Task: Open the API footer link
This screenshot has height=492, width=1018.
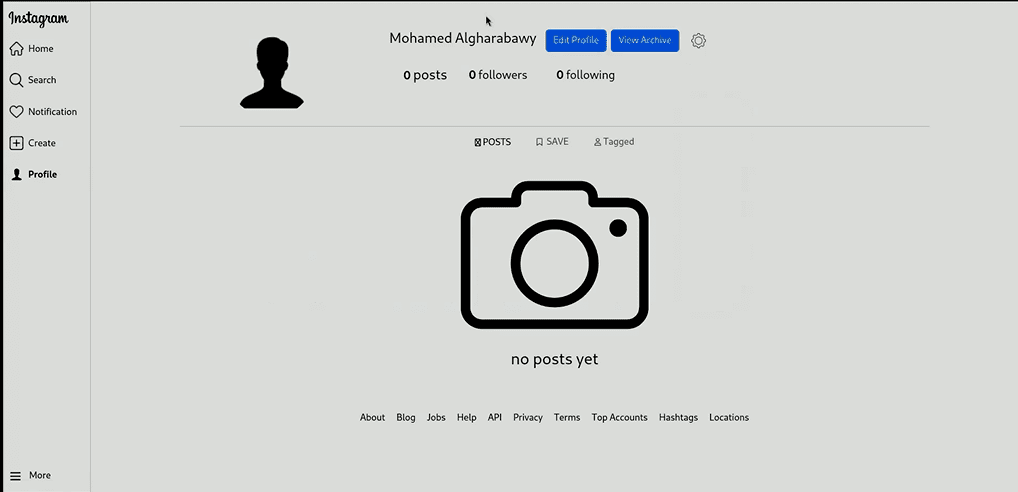Action: point(495,417)
